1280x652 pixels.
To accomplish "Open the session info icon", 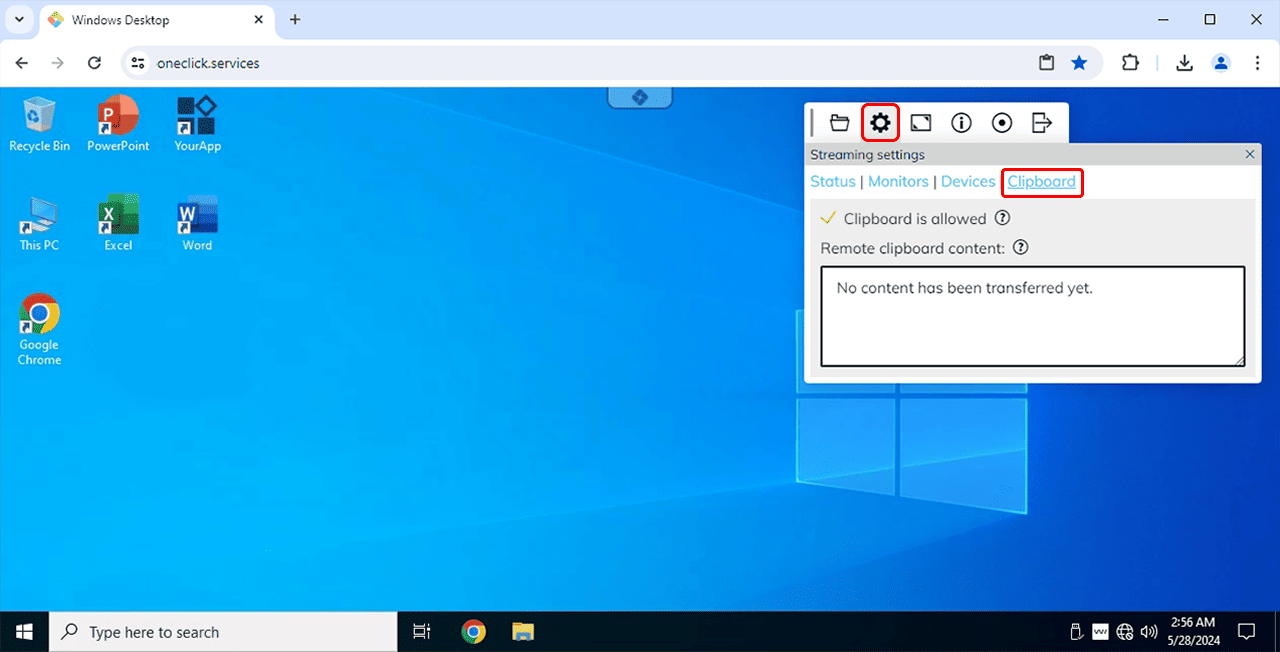I will pos(961,123).
